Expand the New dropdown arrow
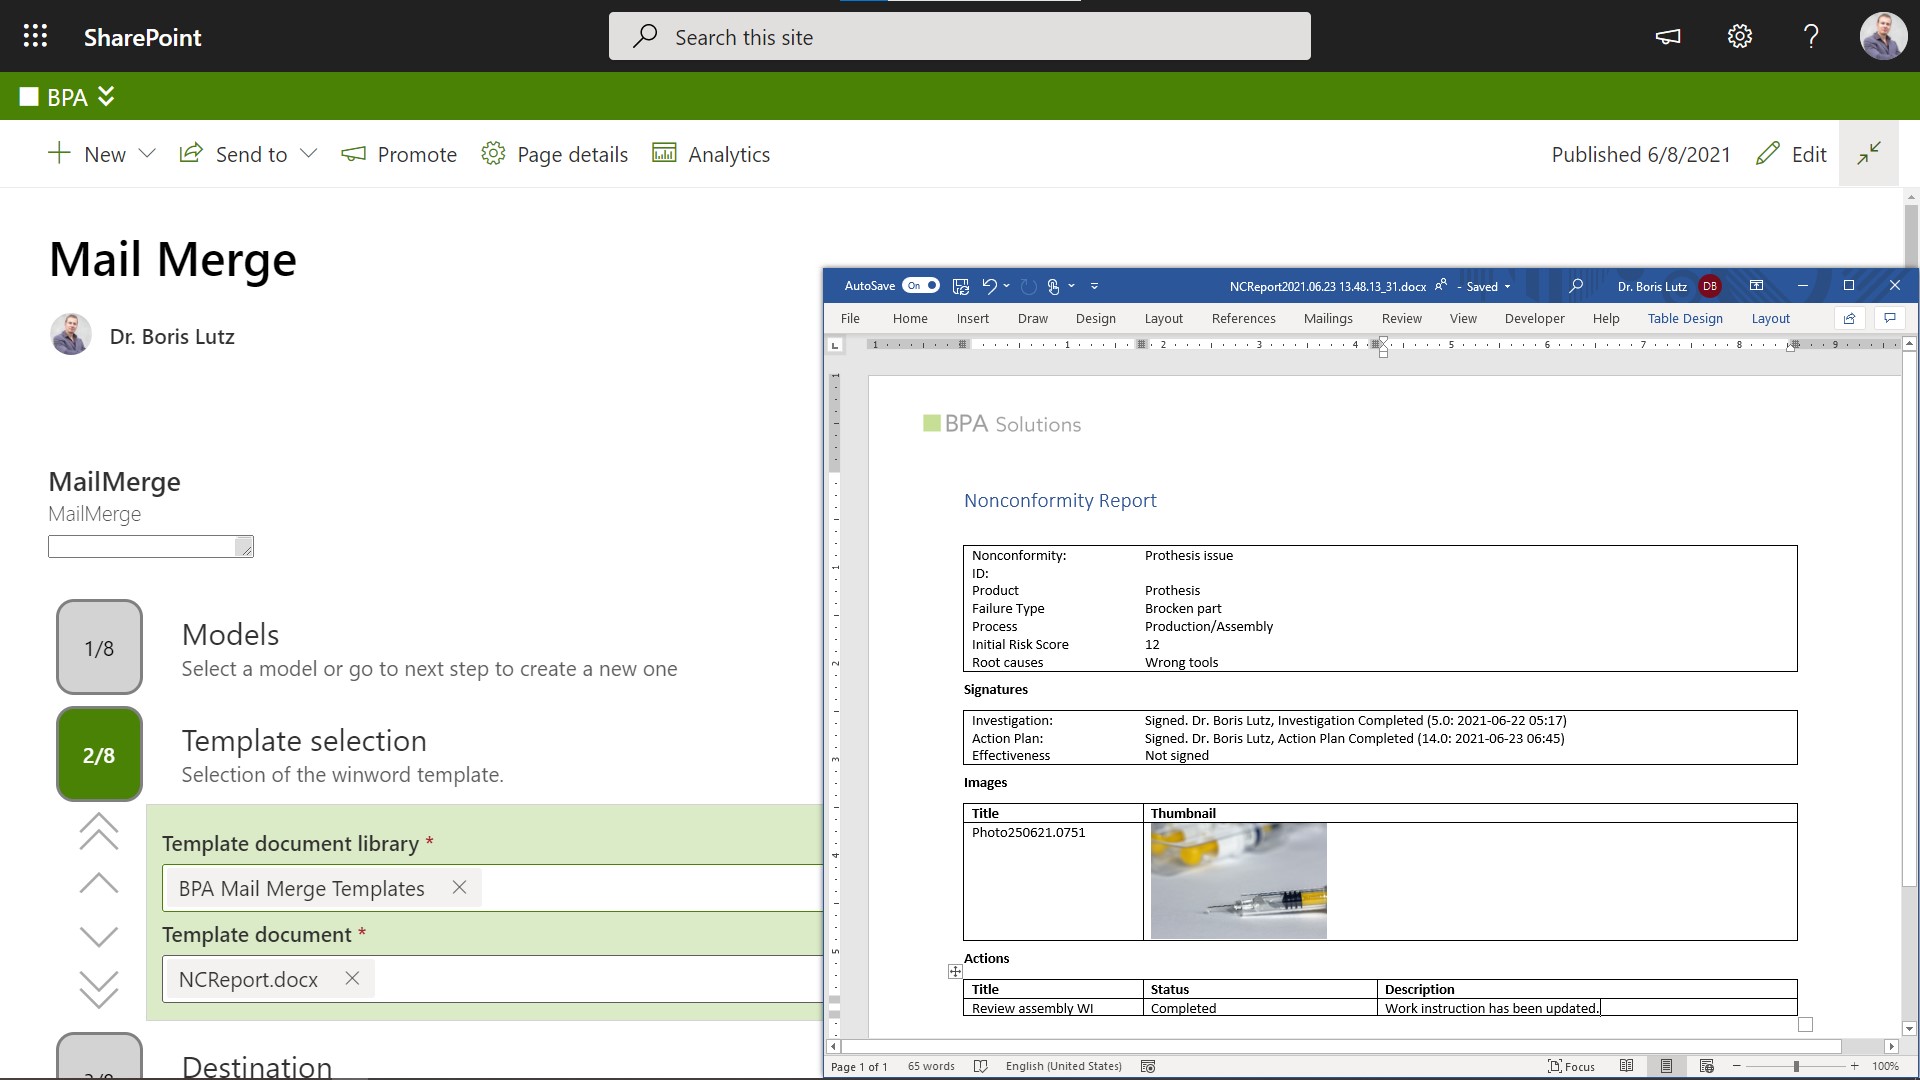The height and width of the screenshot is (1080, 1920). (x=147, y=154)
